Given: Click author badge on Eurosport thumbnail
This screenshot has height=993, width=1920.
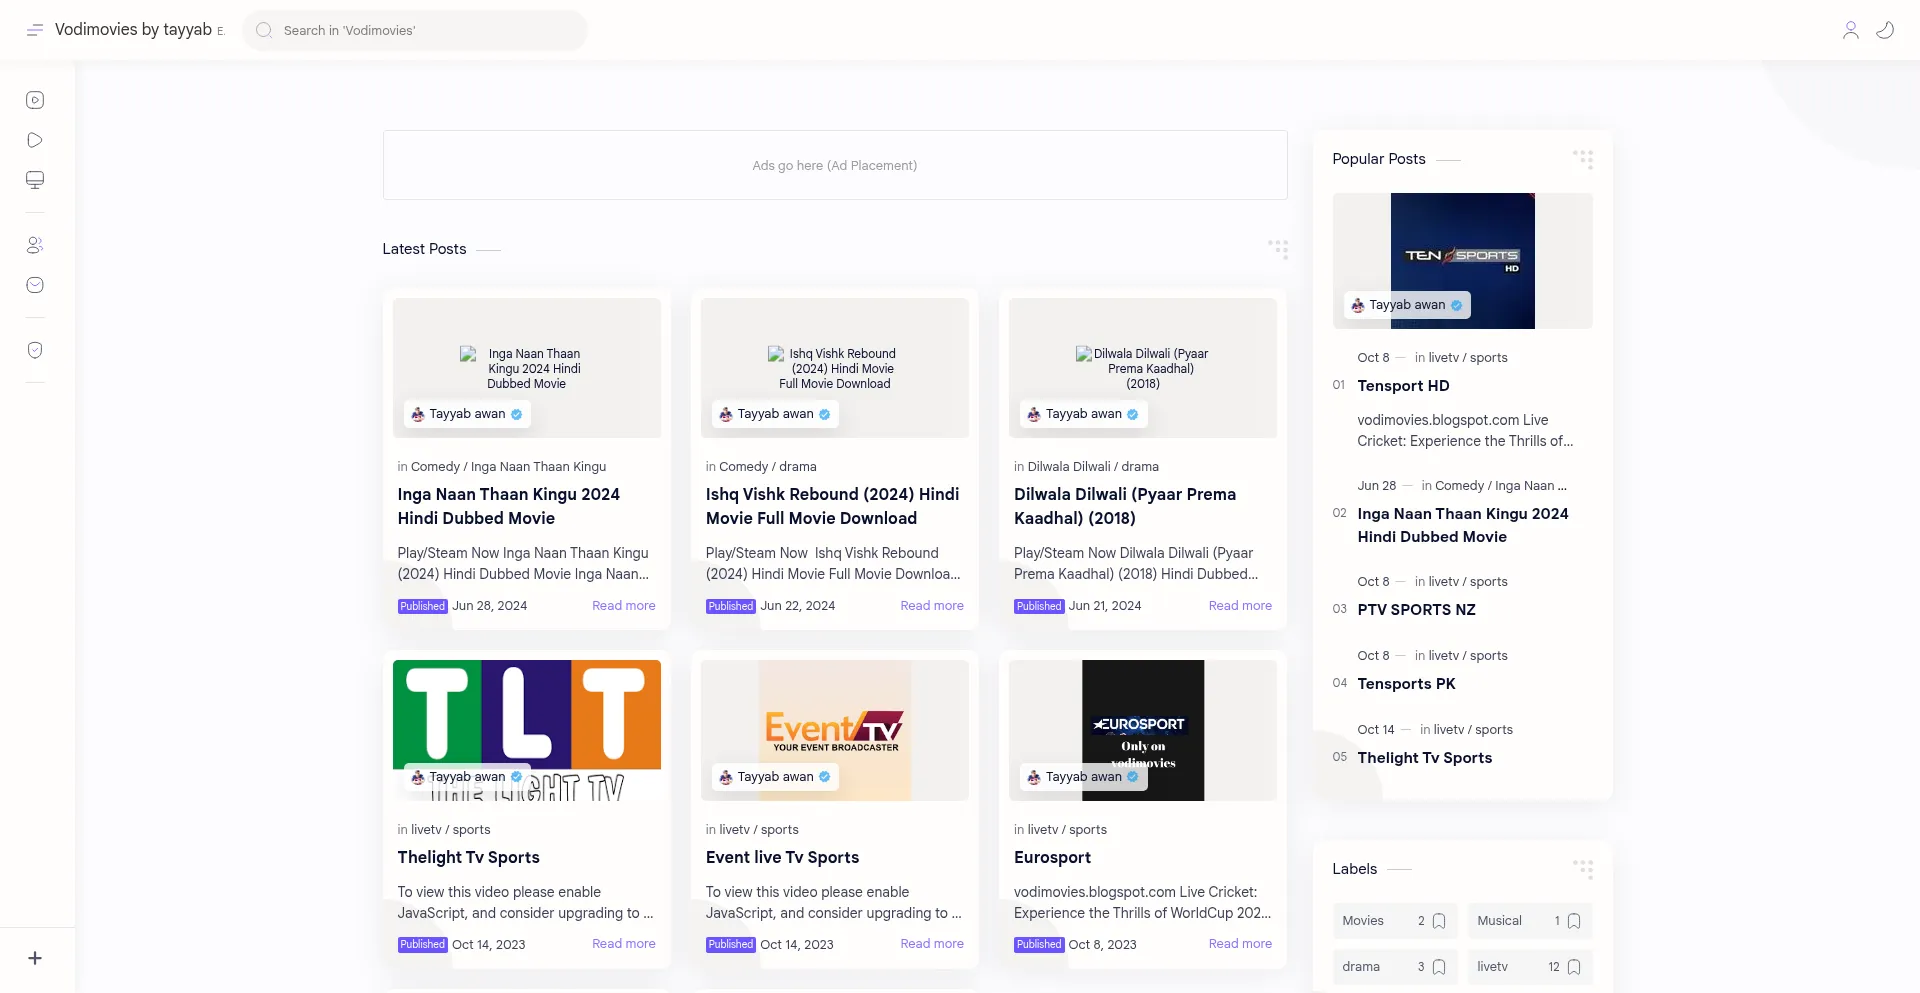Looking at the screenshot, I should coord(1083,777).
